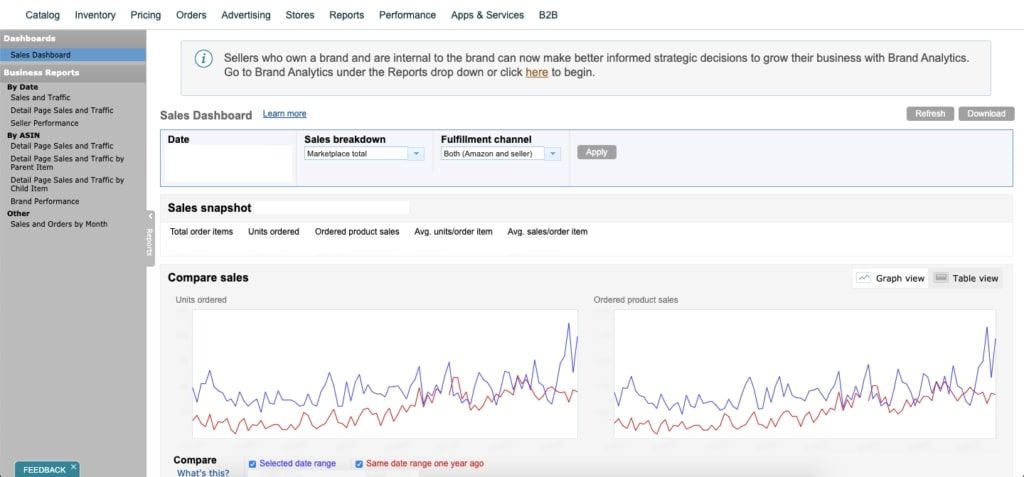Click the Dashboards sidebar header
This screenshot has width=1024, height=477.
coord(72,39)
